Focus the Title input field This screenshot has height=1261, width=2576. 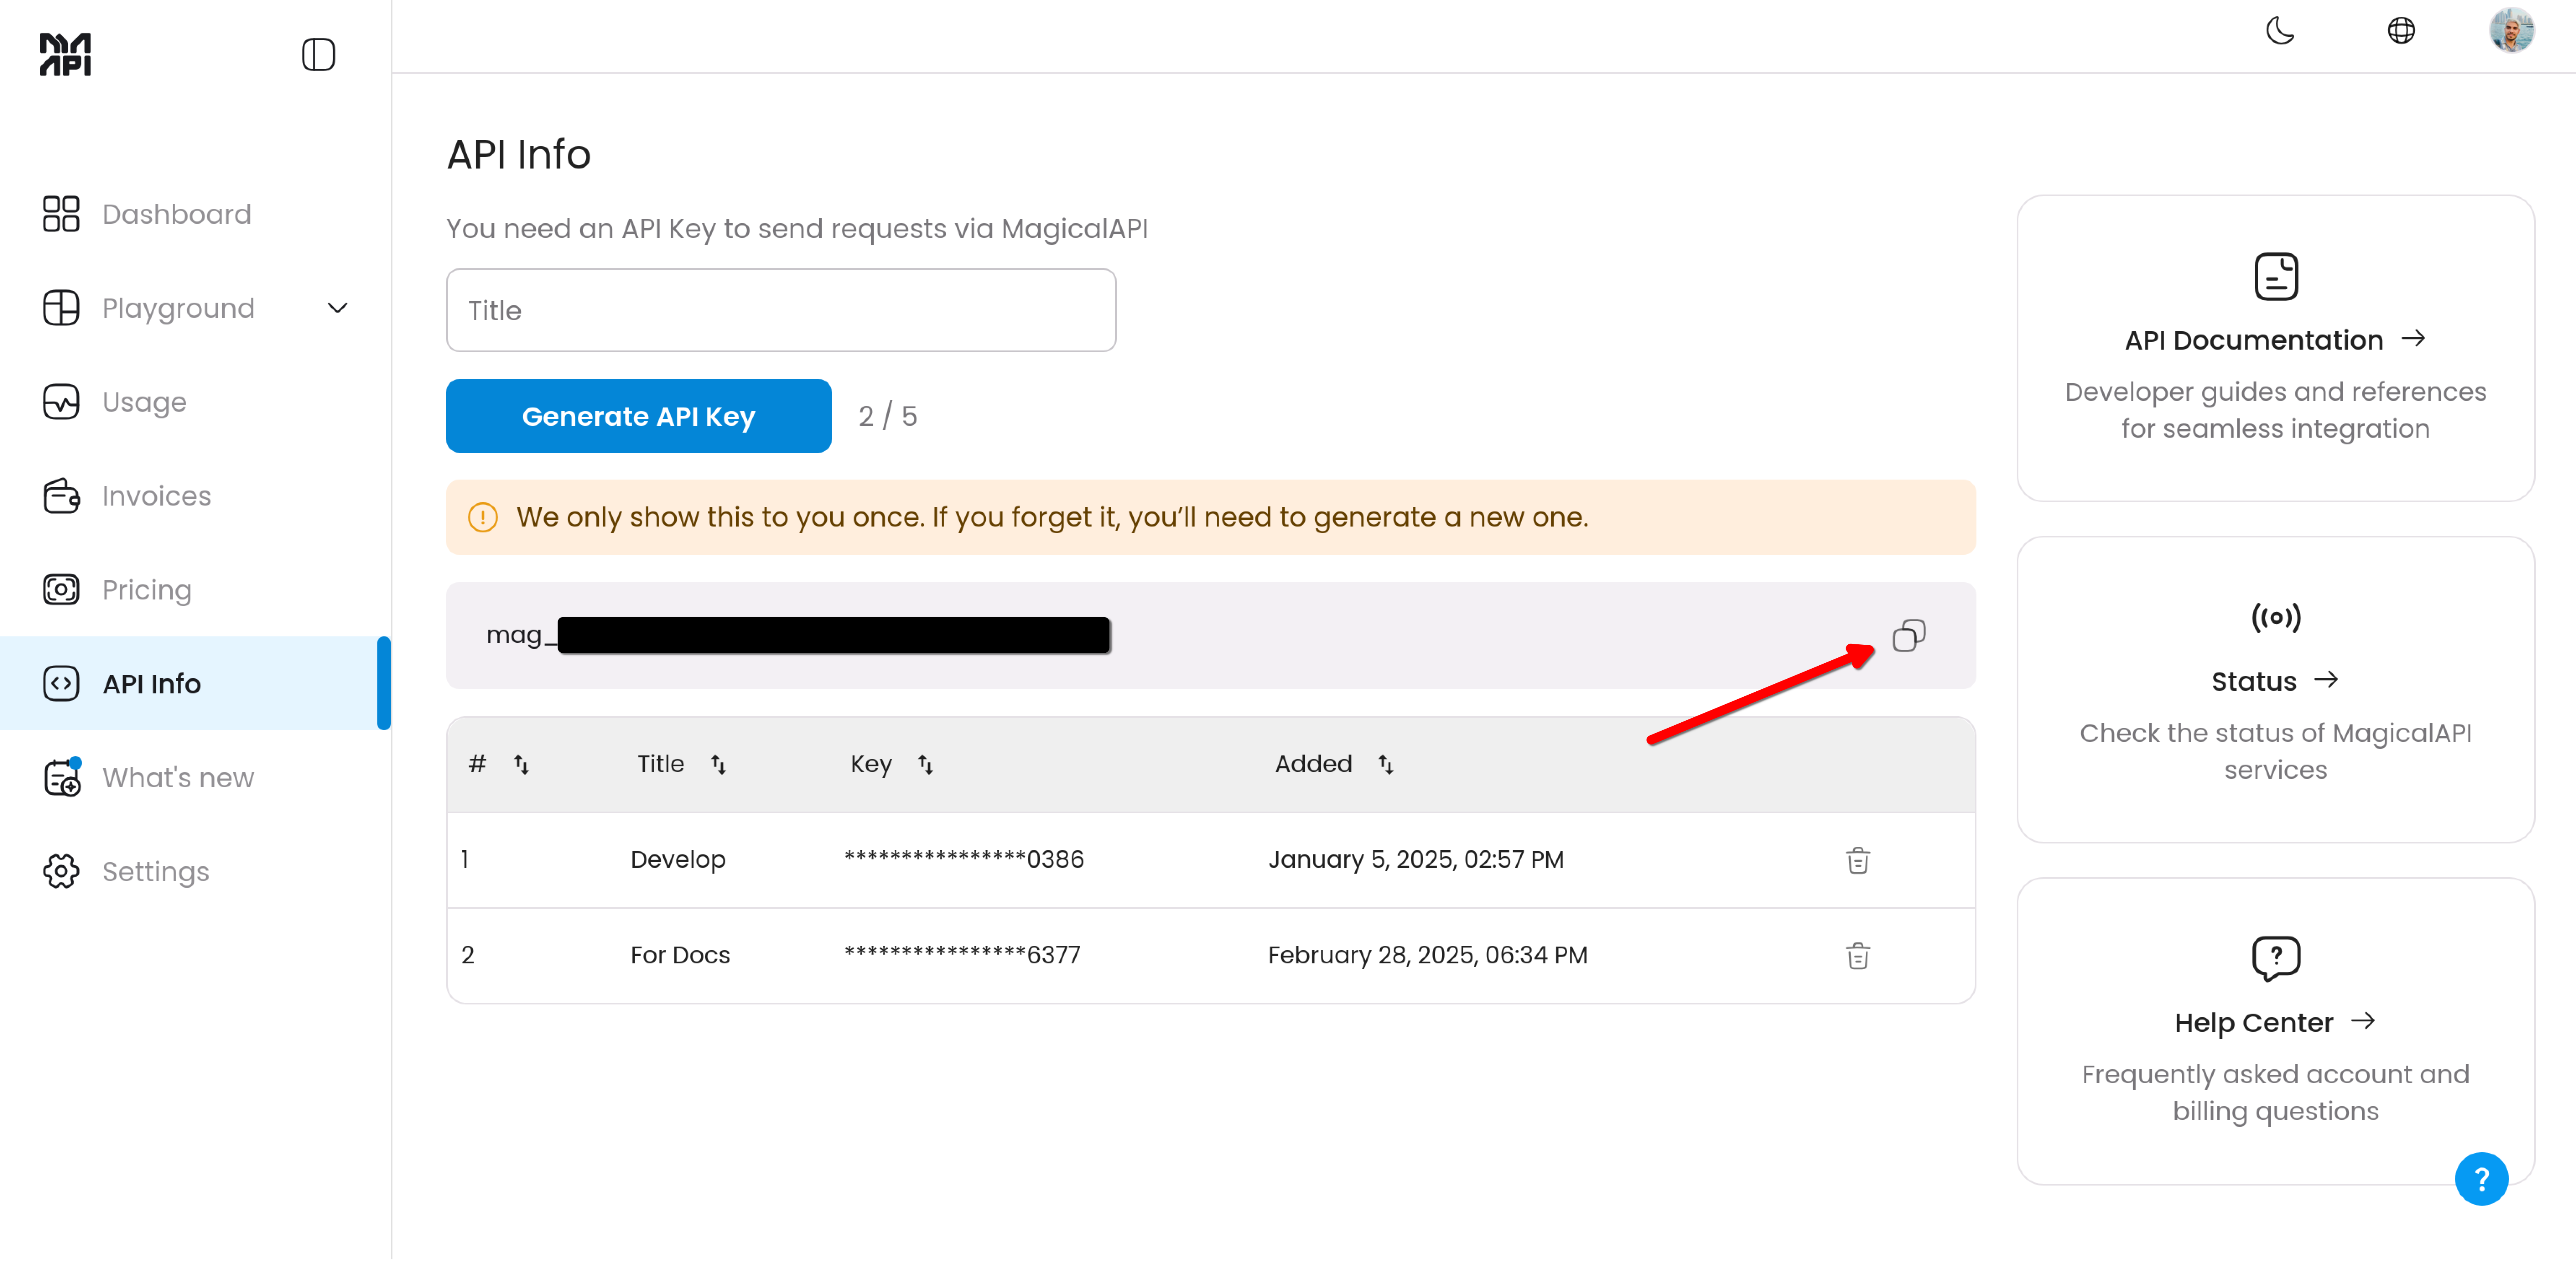coord(781,310)
